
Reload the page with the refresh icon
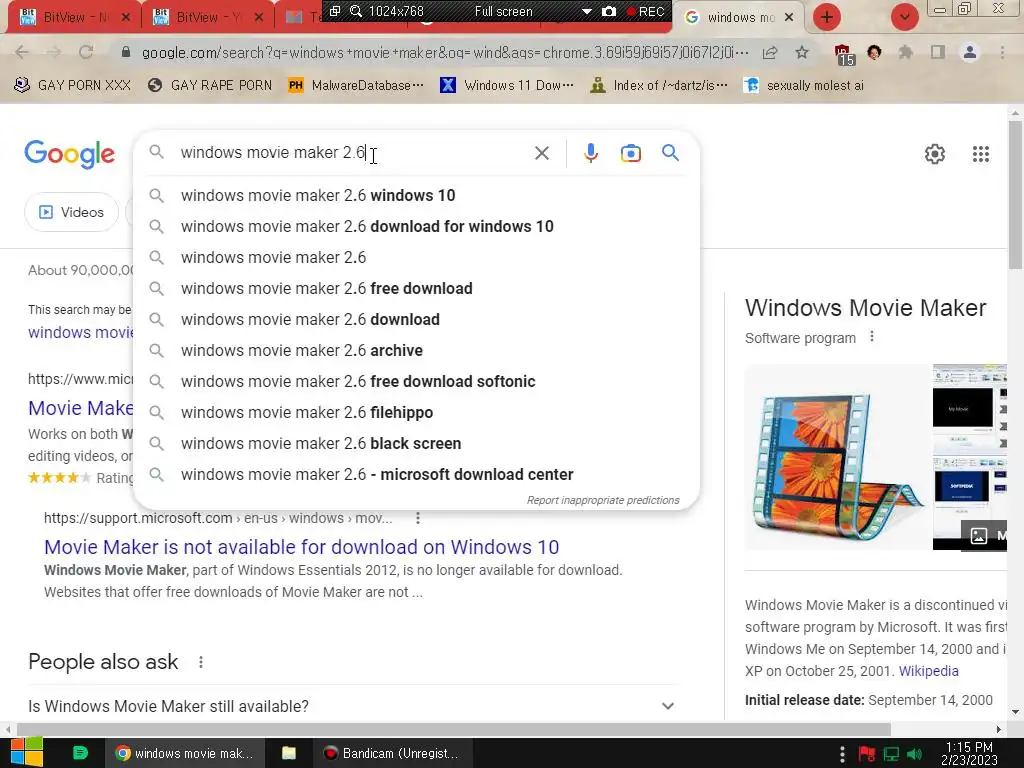click(x=86, y=52)
